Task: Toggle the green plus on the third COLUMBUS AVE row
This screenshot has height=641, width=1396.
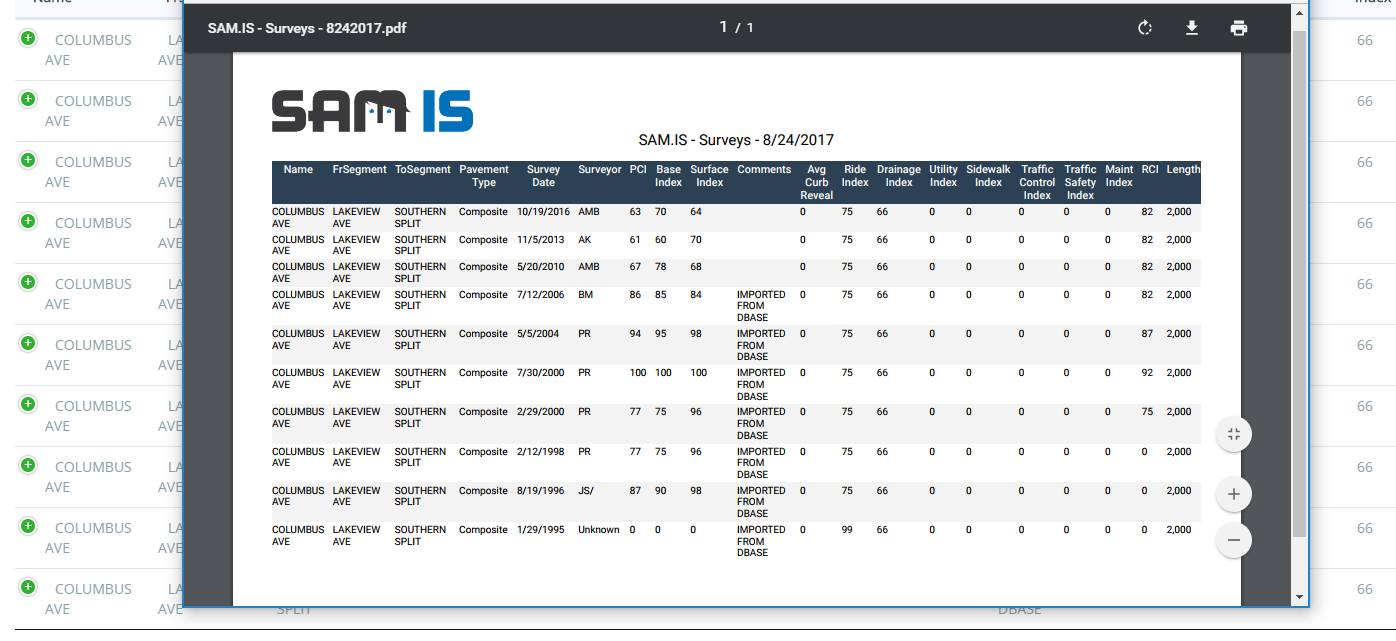Action: [28, 160]
